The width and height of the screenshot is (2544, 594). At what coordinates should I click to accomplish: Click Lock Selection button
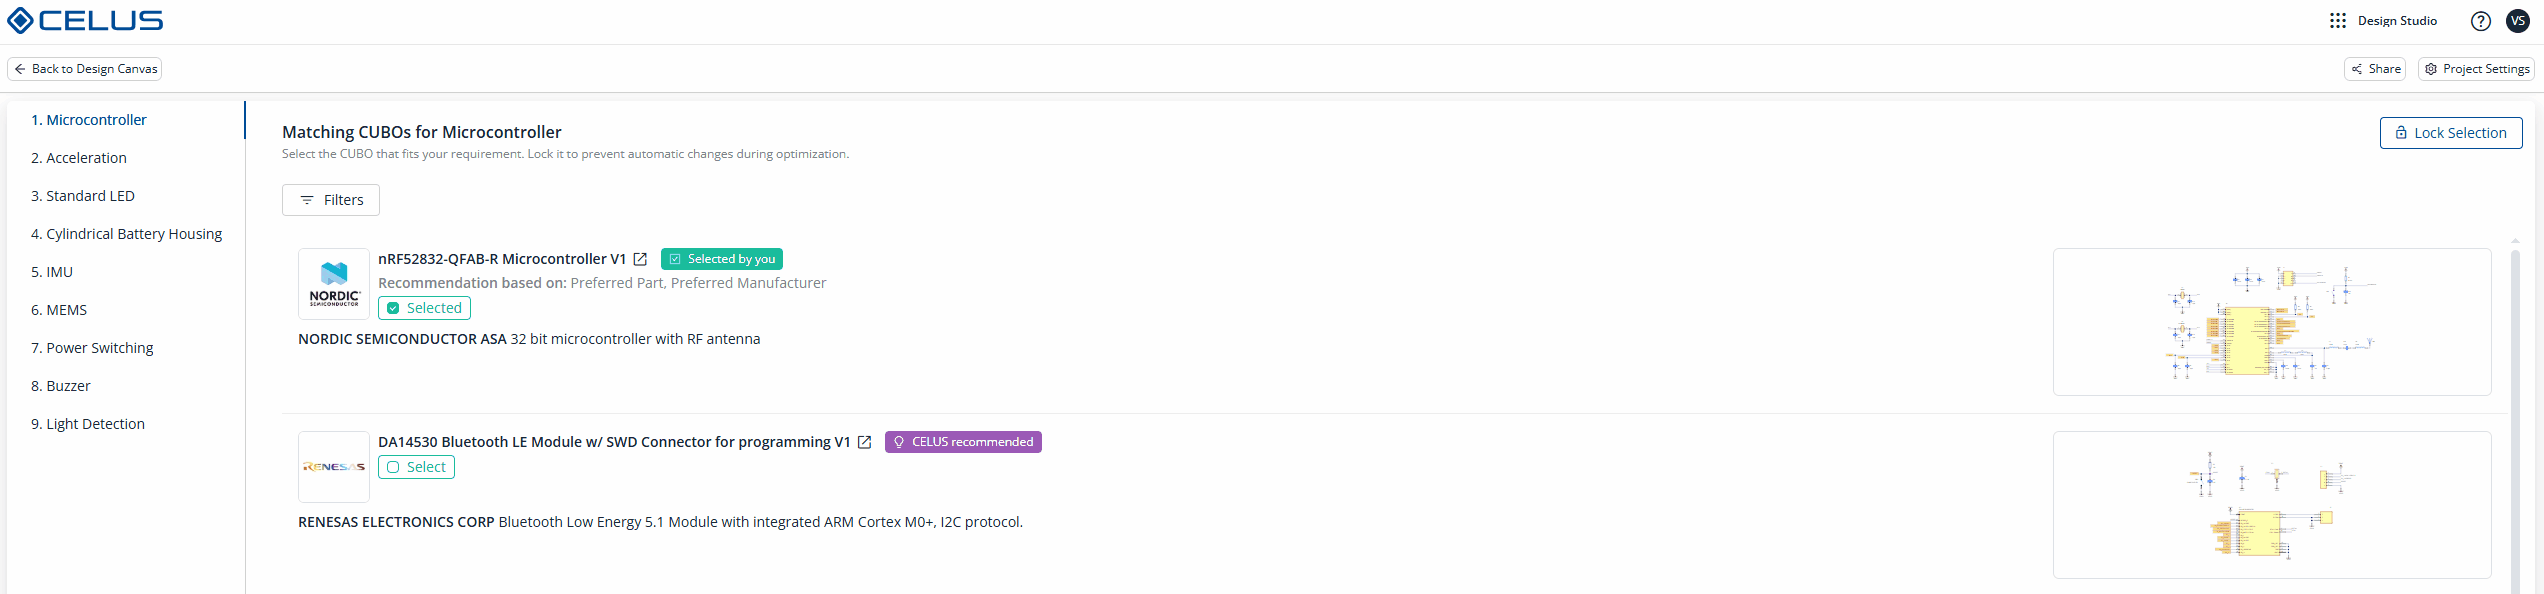coord(2451,133)
